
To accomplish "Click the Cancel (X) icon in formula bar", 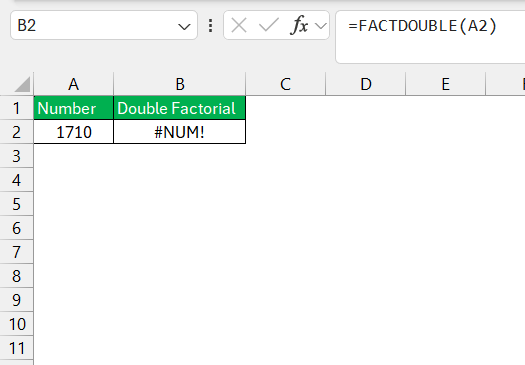I will 239,25.
